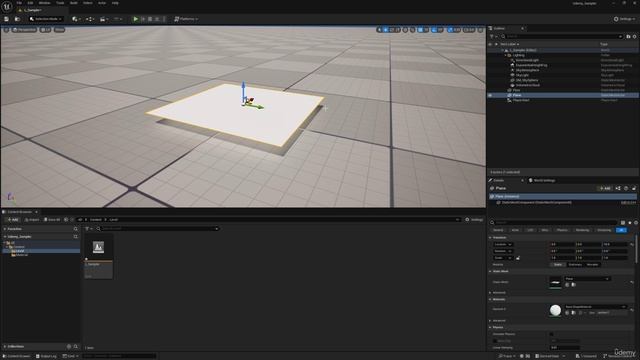
Task: Maximize or restore the viewport
Action: click(480, 30)
